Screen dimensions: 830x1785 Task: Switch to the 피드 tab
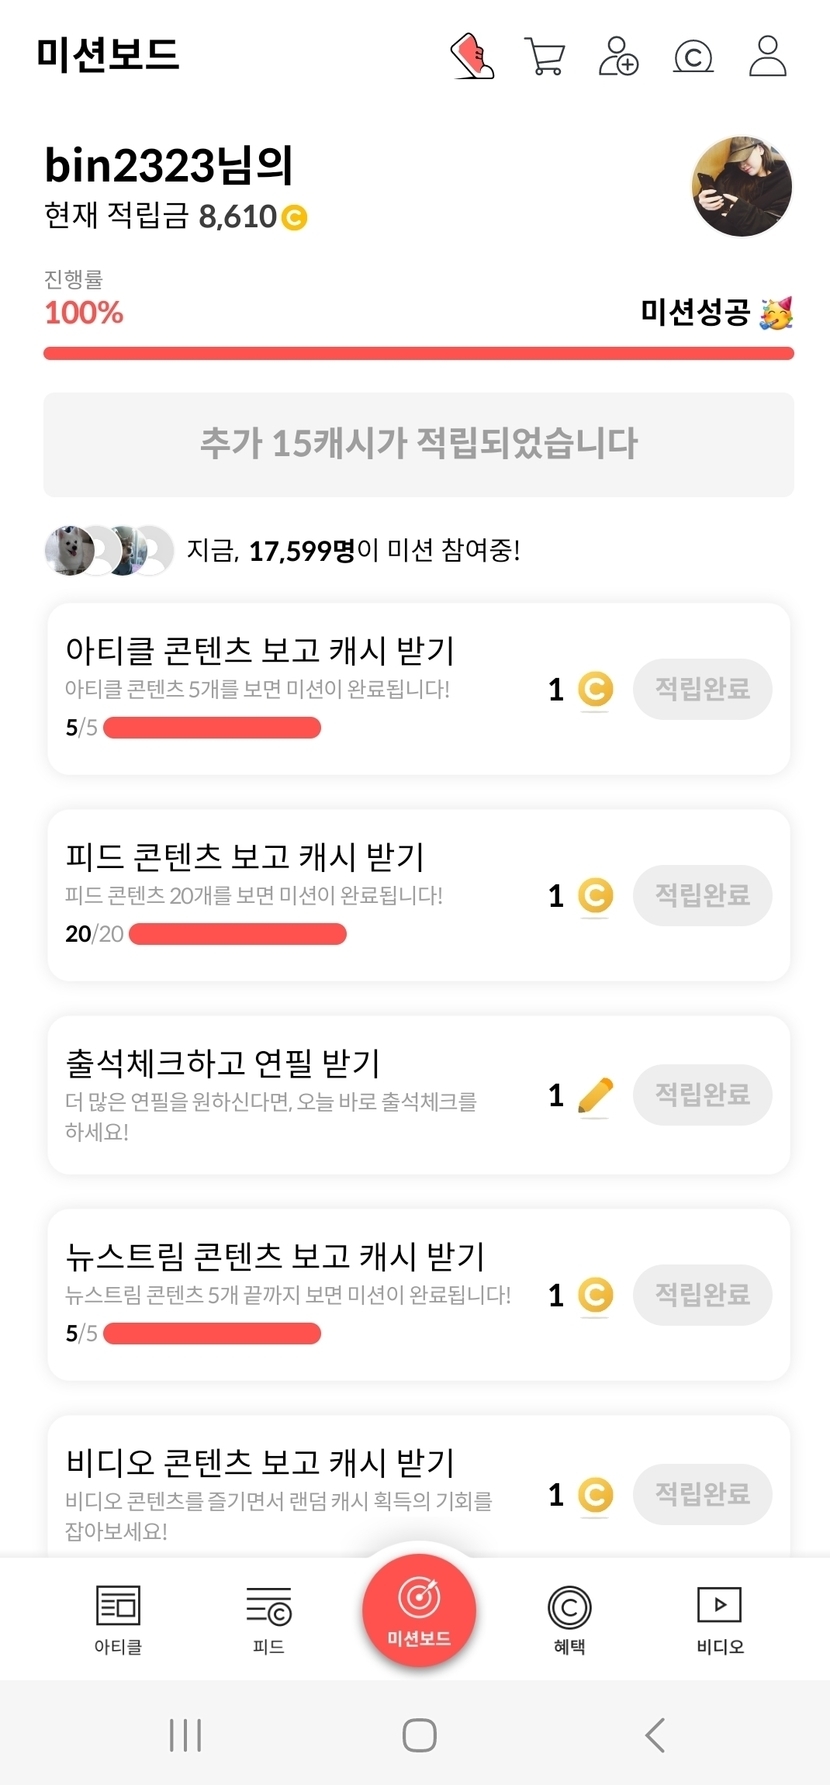pyautogui.click(x=268, y=1620)
